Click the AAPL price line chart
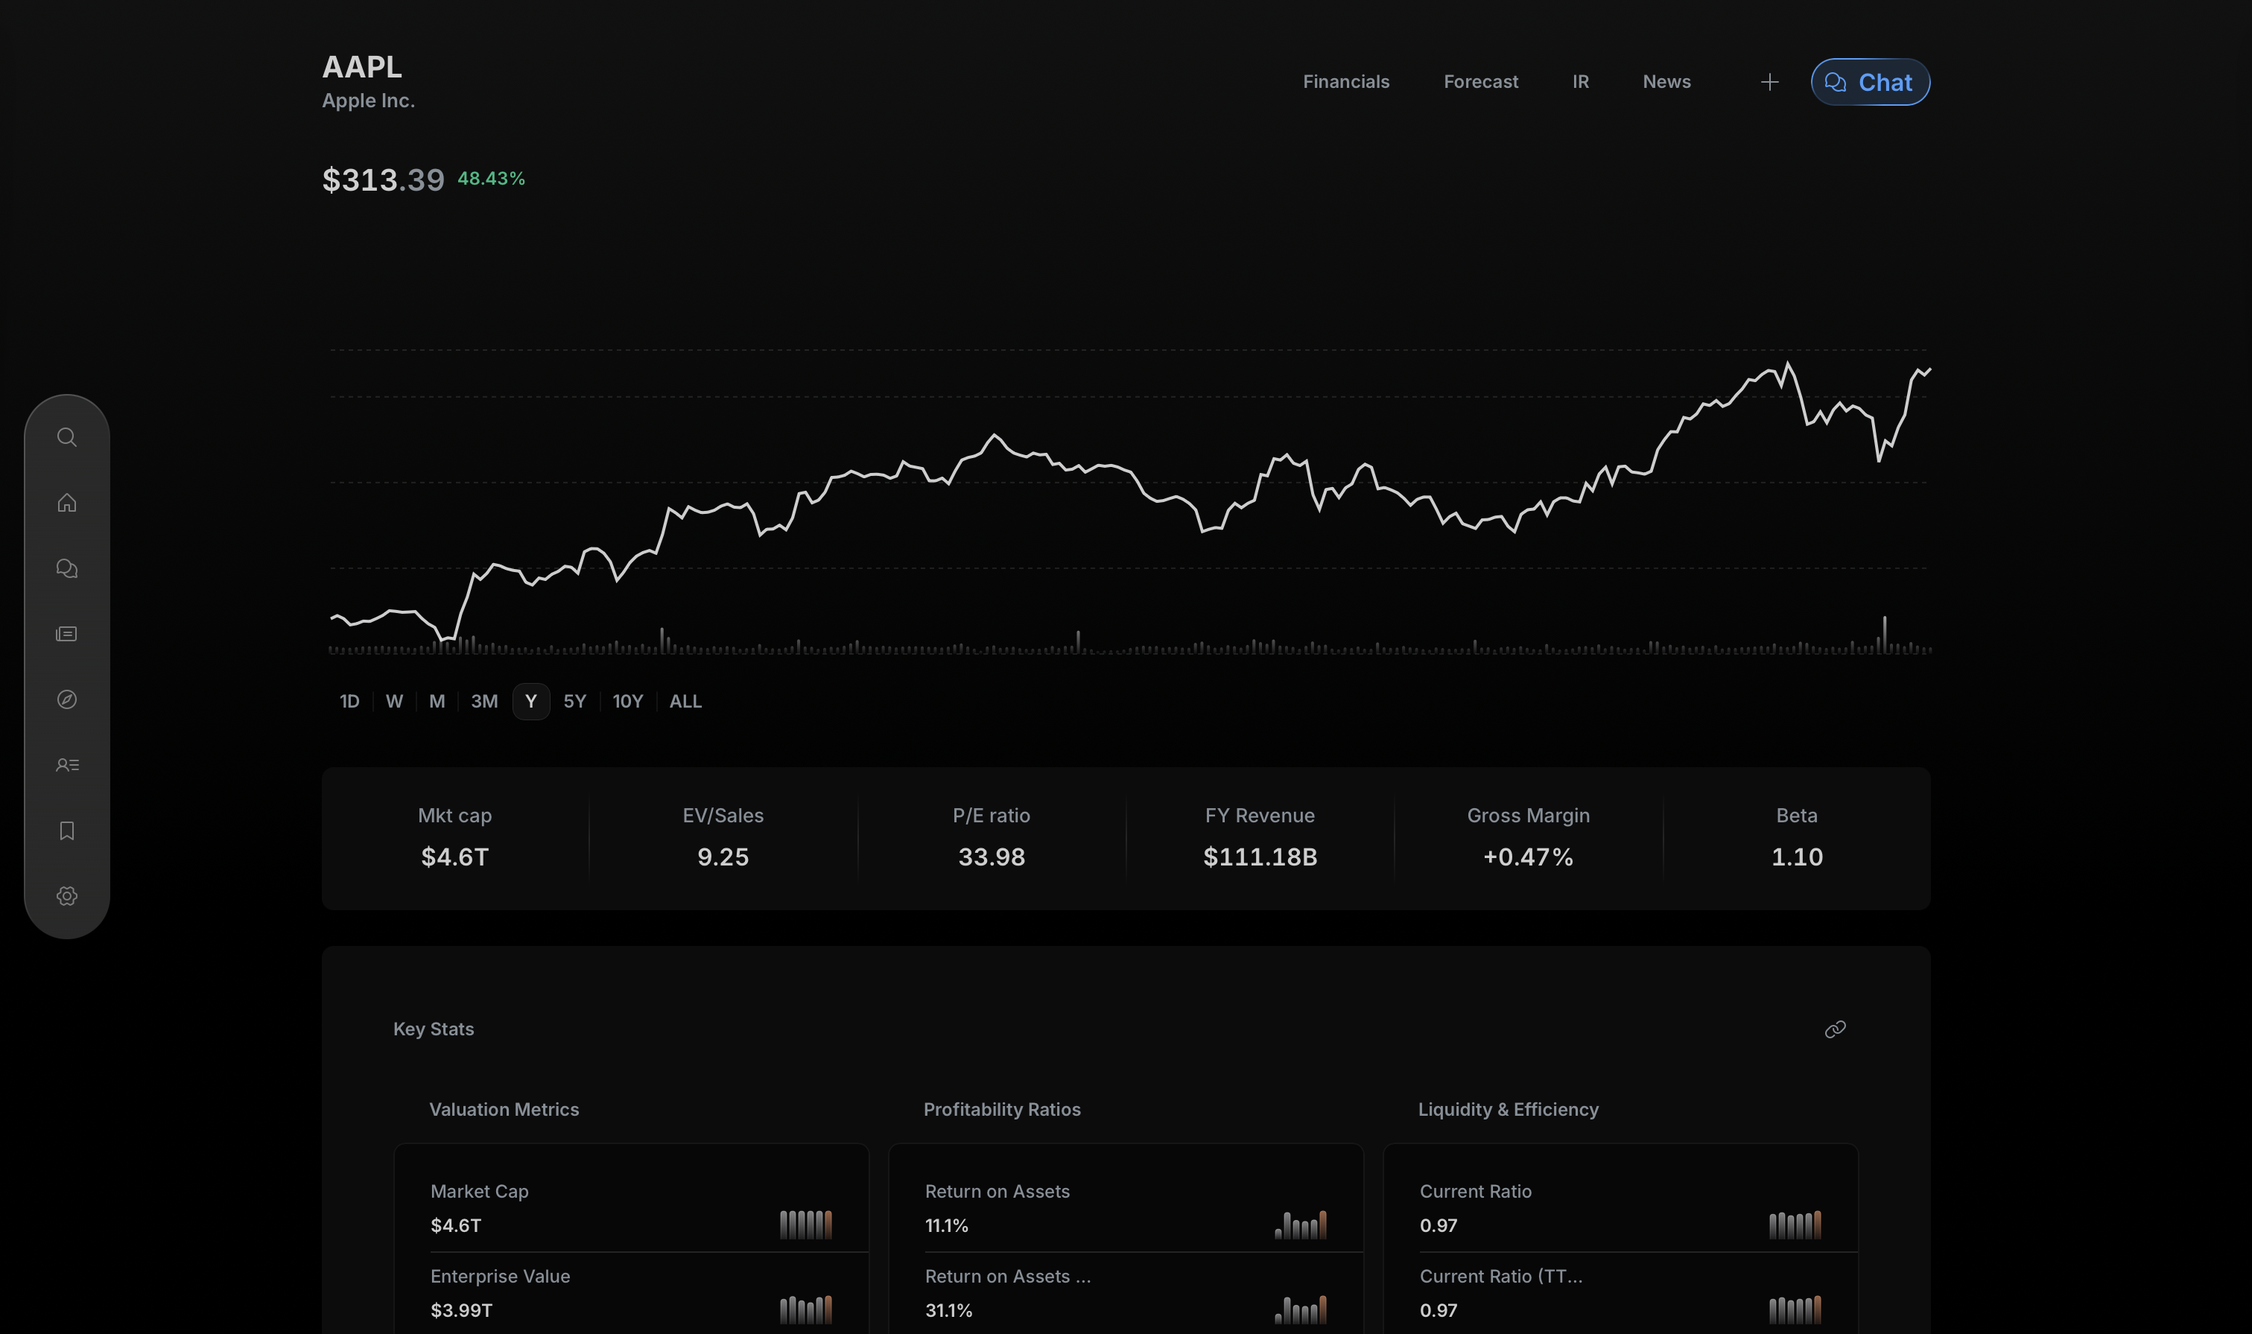Screen dimensions: 2252x1334 (x=1130, y=500)
